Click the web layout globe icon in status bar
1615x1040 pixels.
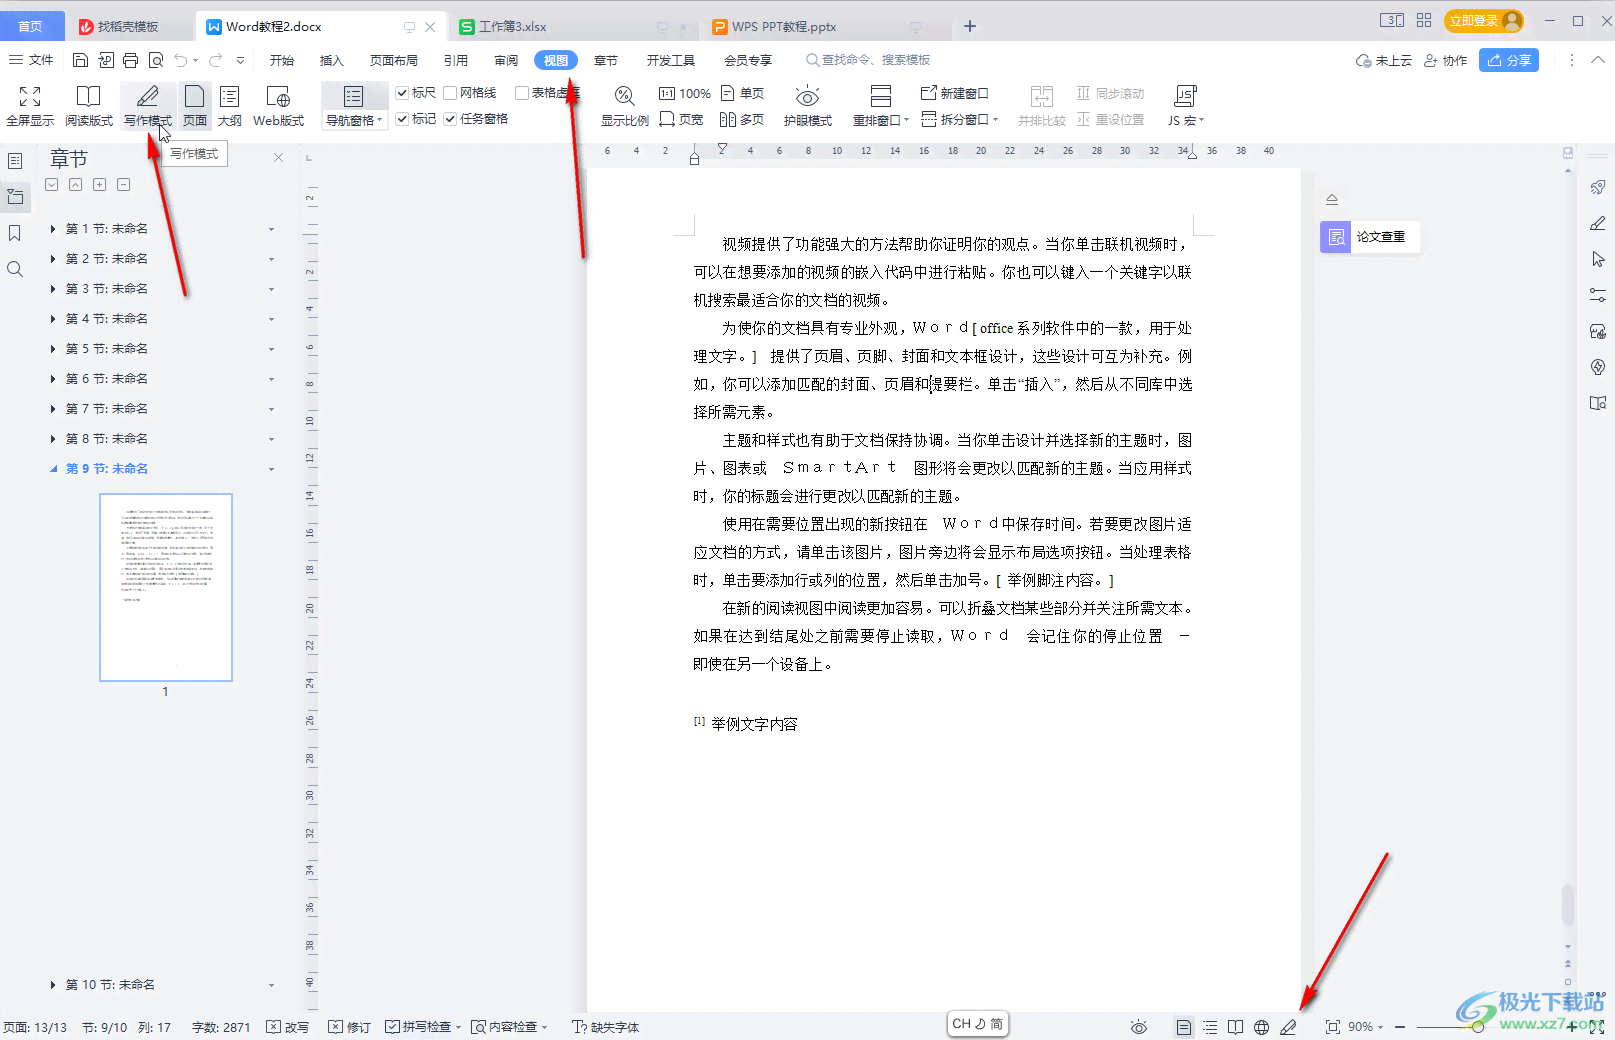1262,1027
